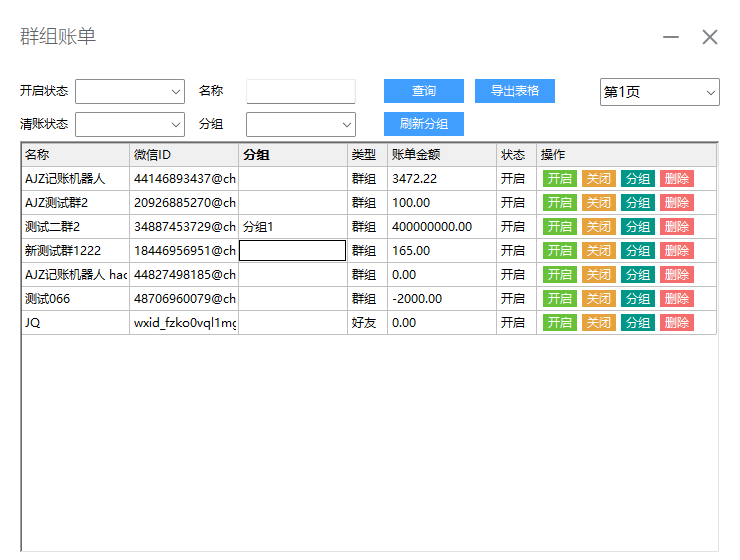Click 刷新分组 refresh button
The width and height of the screenshot is (740, 560).
click(424, 124)
